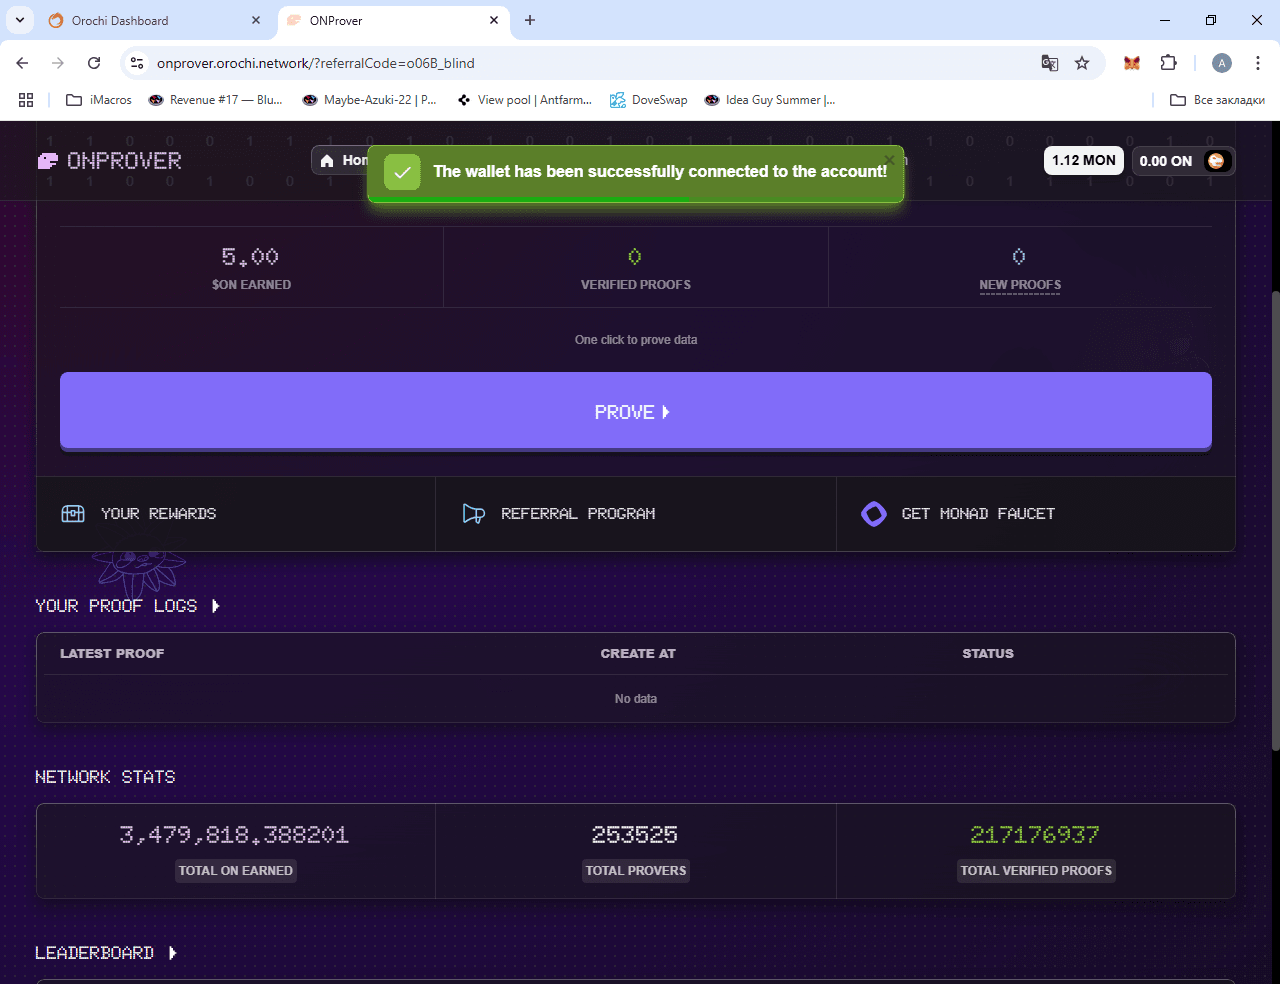The width and height of the screenshot is (1280, 984).
Task: Click the site information icon in address bar
Action: [x=137, y=63]
